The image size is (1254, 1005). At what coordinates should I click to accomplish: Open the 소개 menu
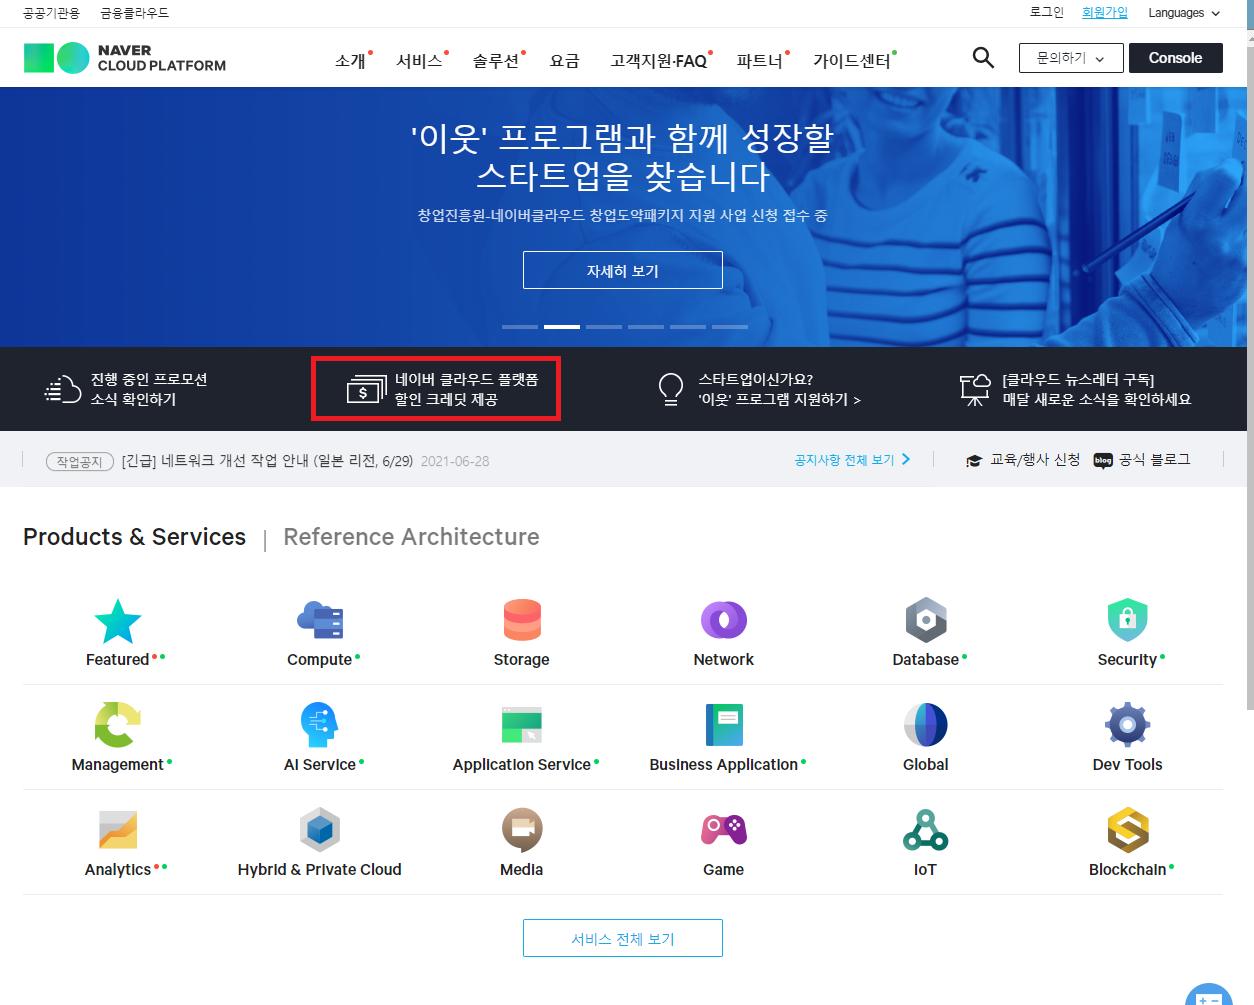tap(350, 61)
